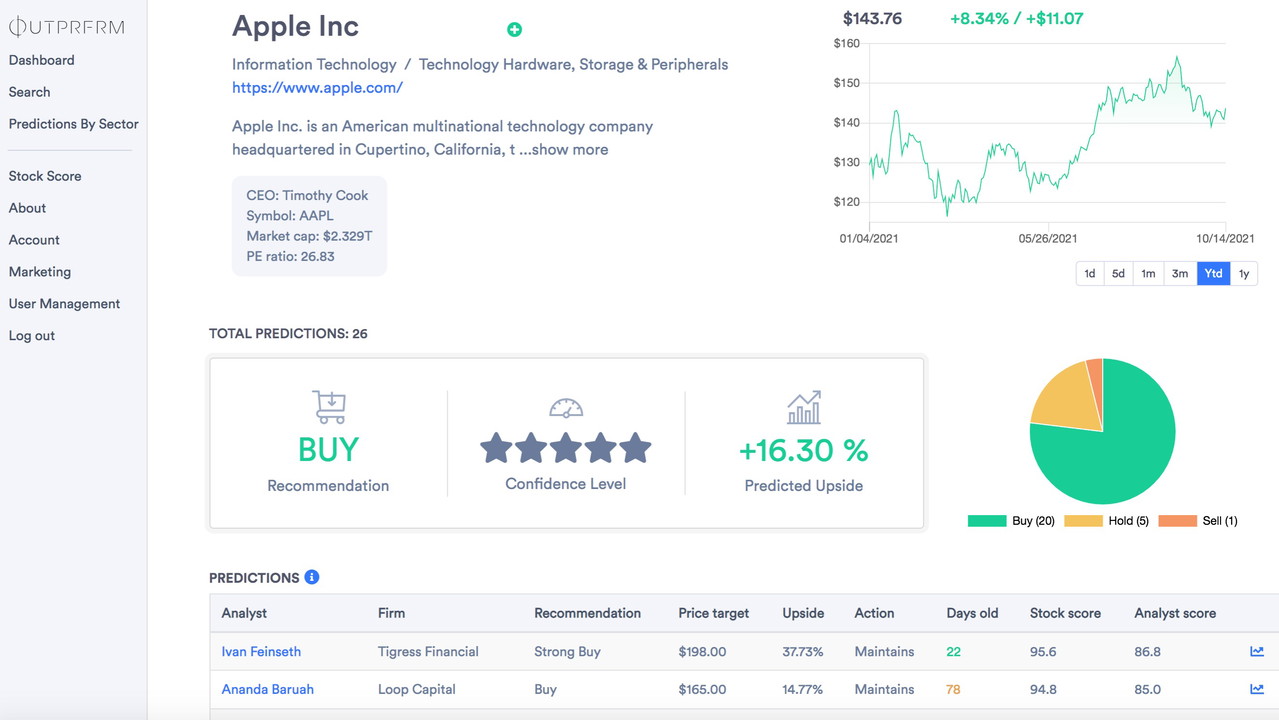
Task: Click the bar chart Predicted Upside icon
Action: click(804, 407)
